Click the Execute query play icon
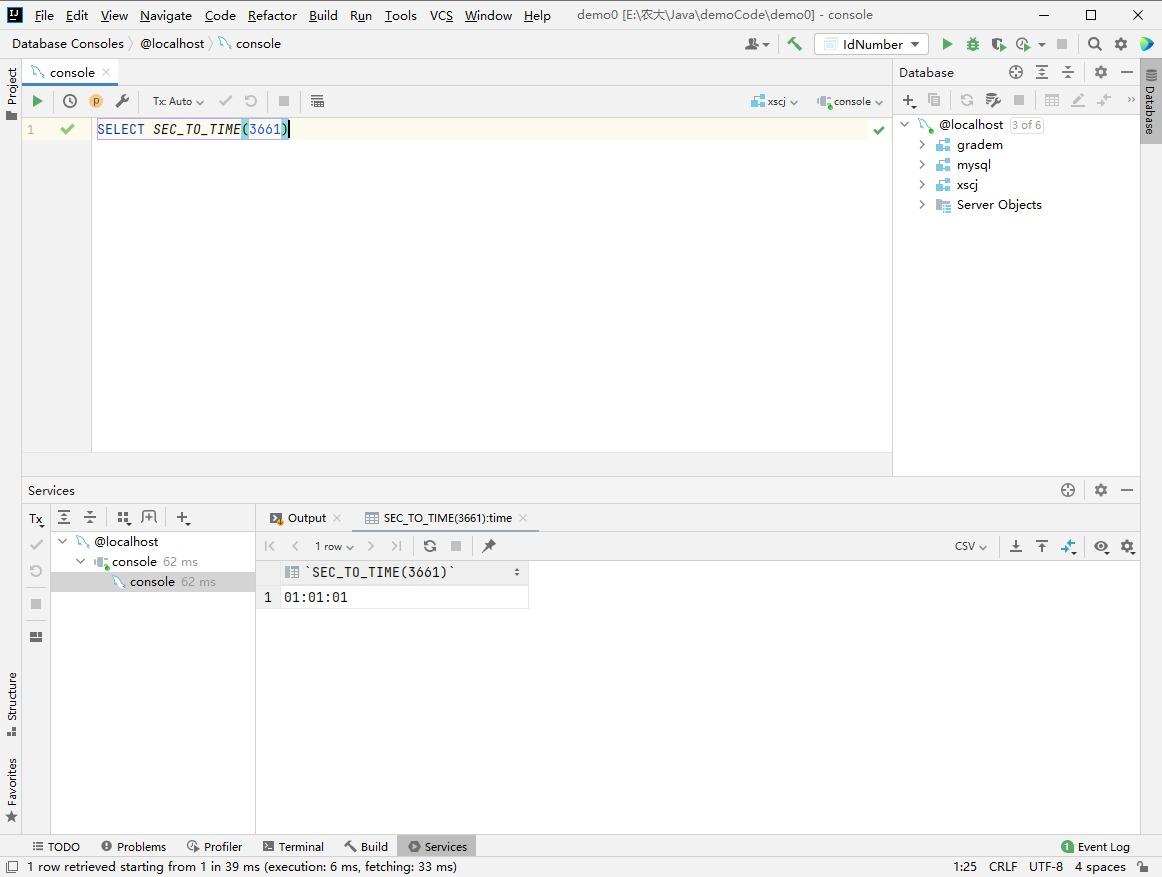Screen dimensions: 1162x877 coord(37,101)
